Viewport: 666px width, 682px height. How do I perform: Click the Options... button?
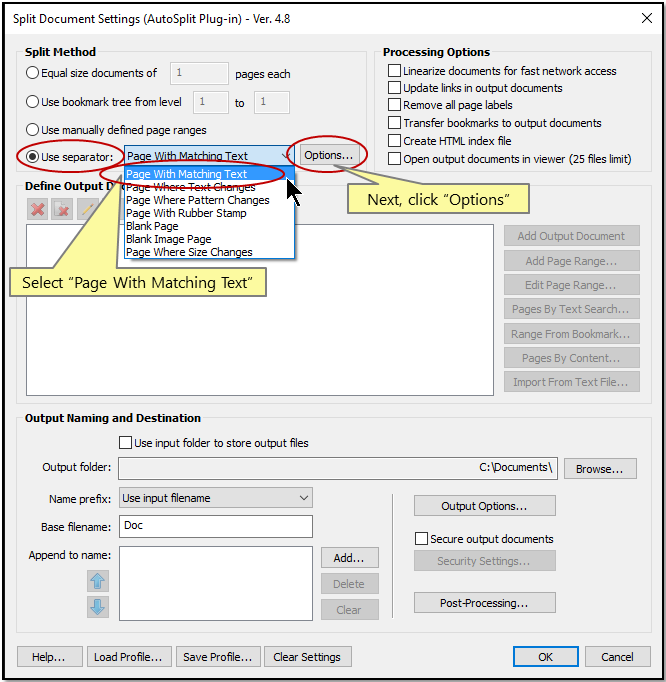pyautogui.click(x=329, y=155)
